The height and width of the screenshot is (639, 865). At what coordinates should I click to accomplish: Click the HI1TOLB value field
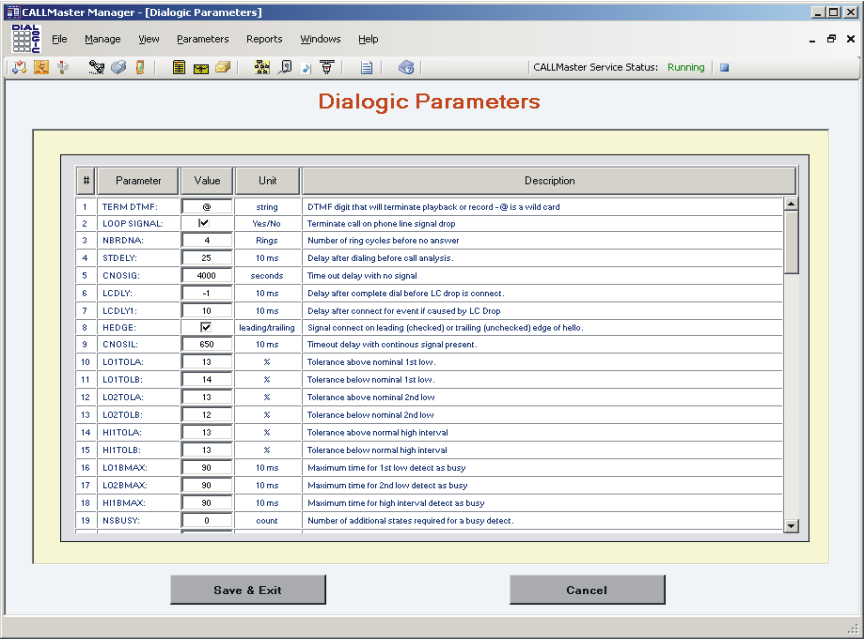coord(207,450)
